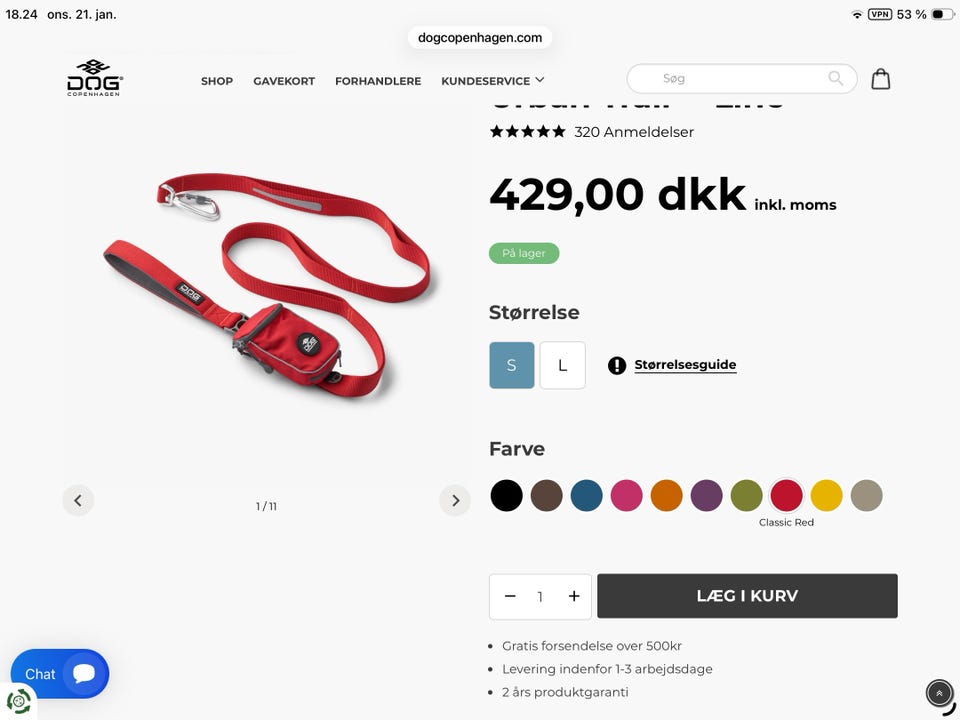This screenshot has height=720, width=960.
Task: Show next product image arrow
Action: click(455, 500)
